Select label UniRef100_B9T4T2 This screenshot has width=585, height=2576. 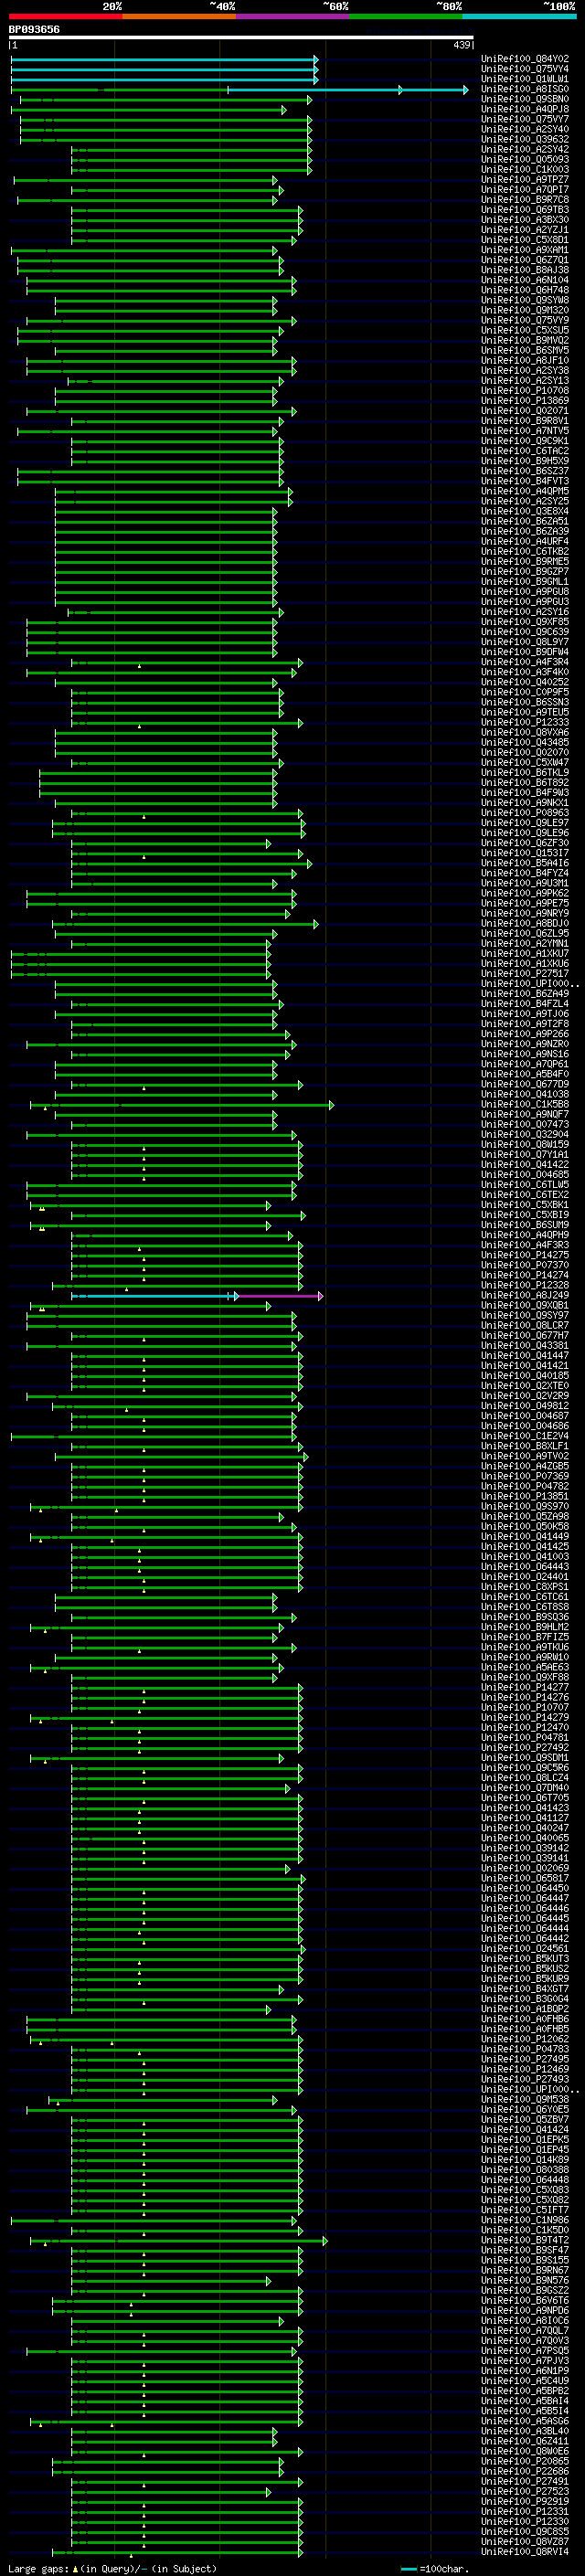click(525, 2240)
